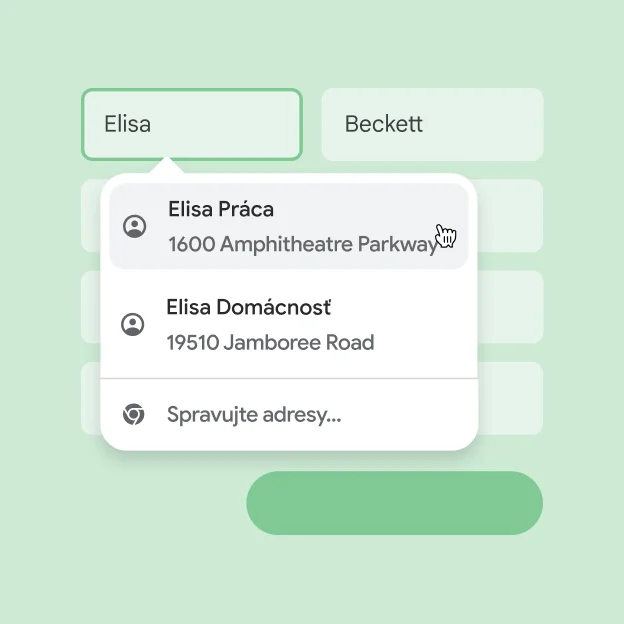Viewport: 624px width, 624px height.
Task: Click the Beckett last name field
Action: [432, 124]
